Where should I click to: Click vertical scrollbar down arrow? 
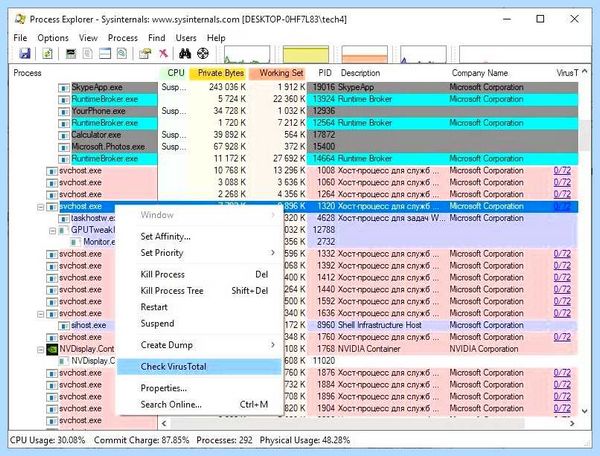point(585,411)
